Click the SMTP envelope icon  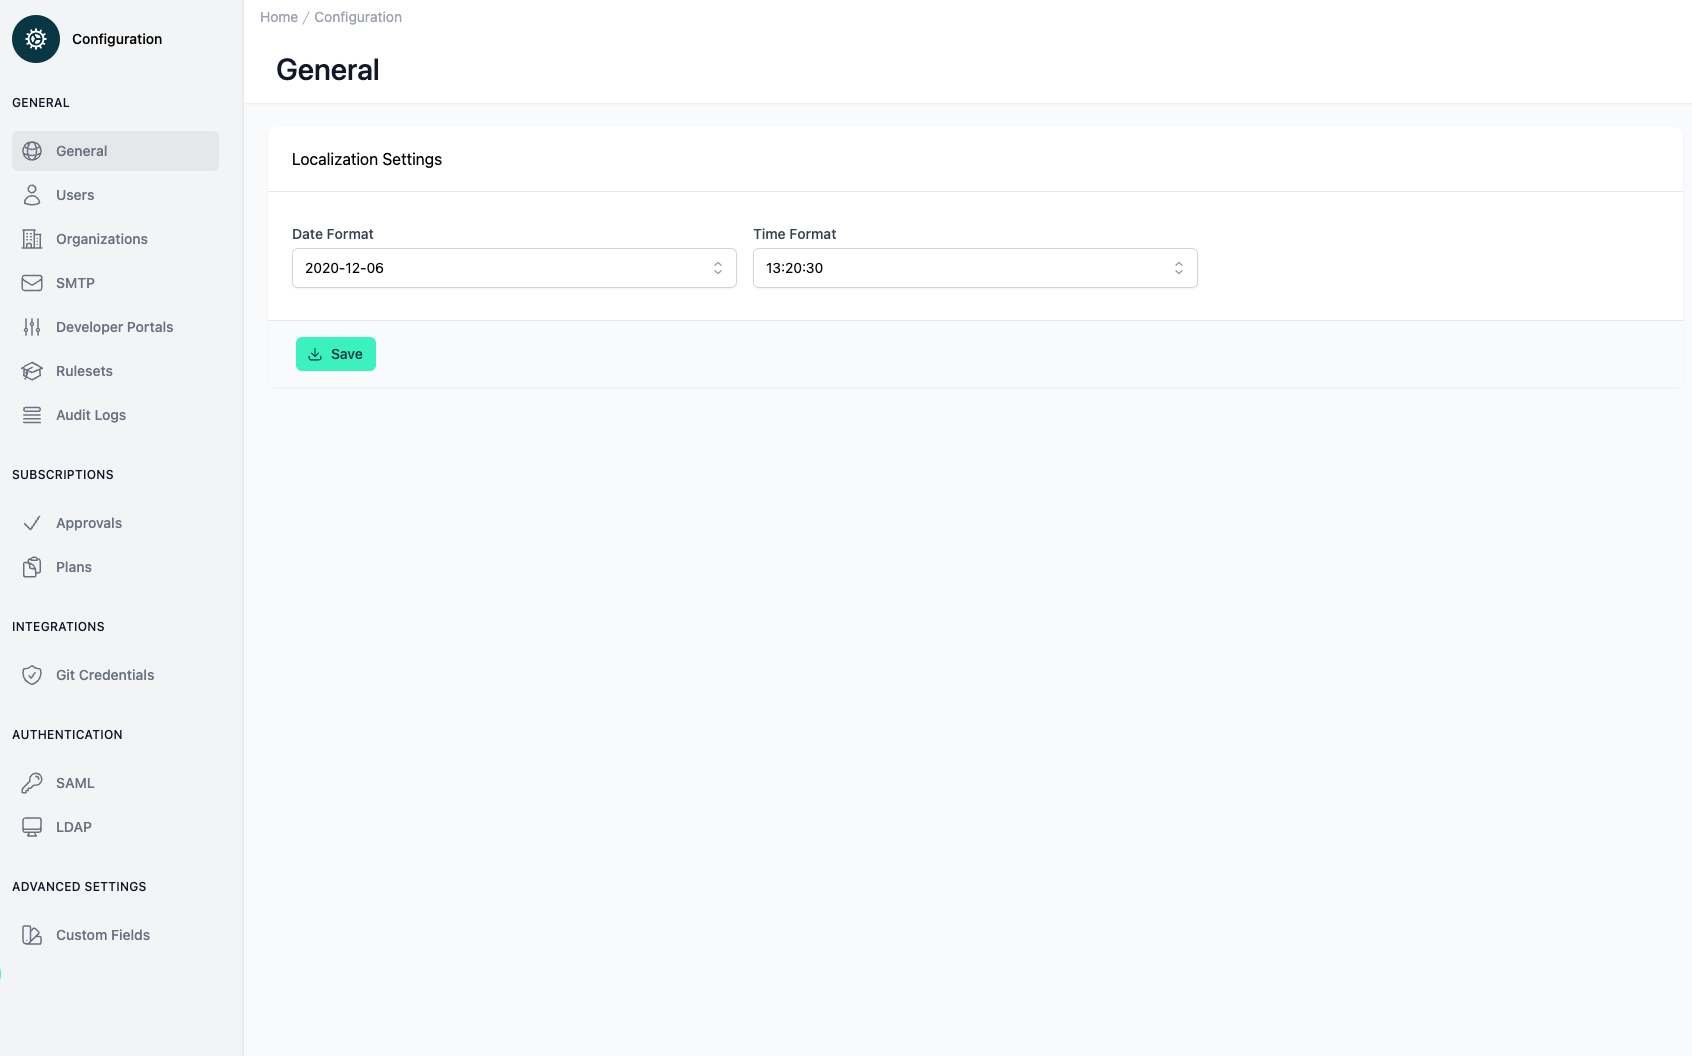[31, 282]
